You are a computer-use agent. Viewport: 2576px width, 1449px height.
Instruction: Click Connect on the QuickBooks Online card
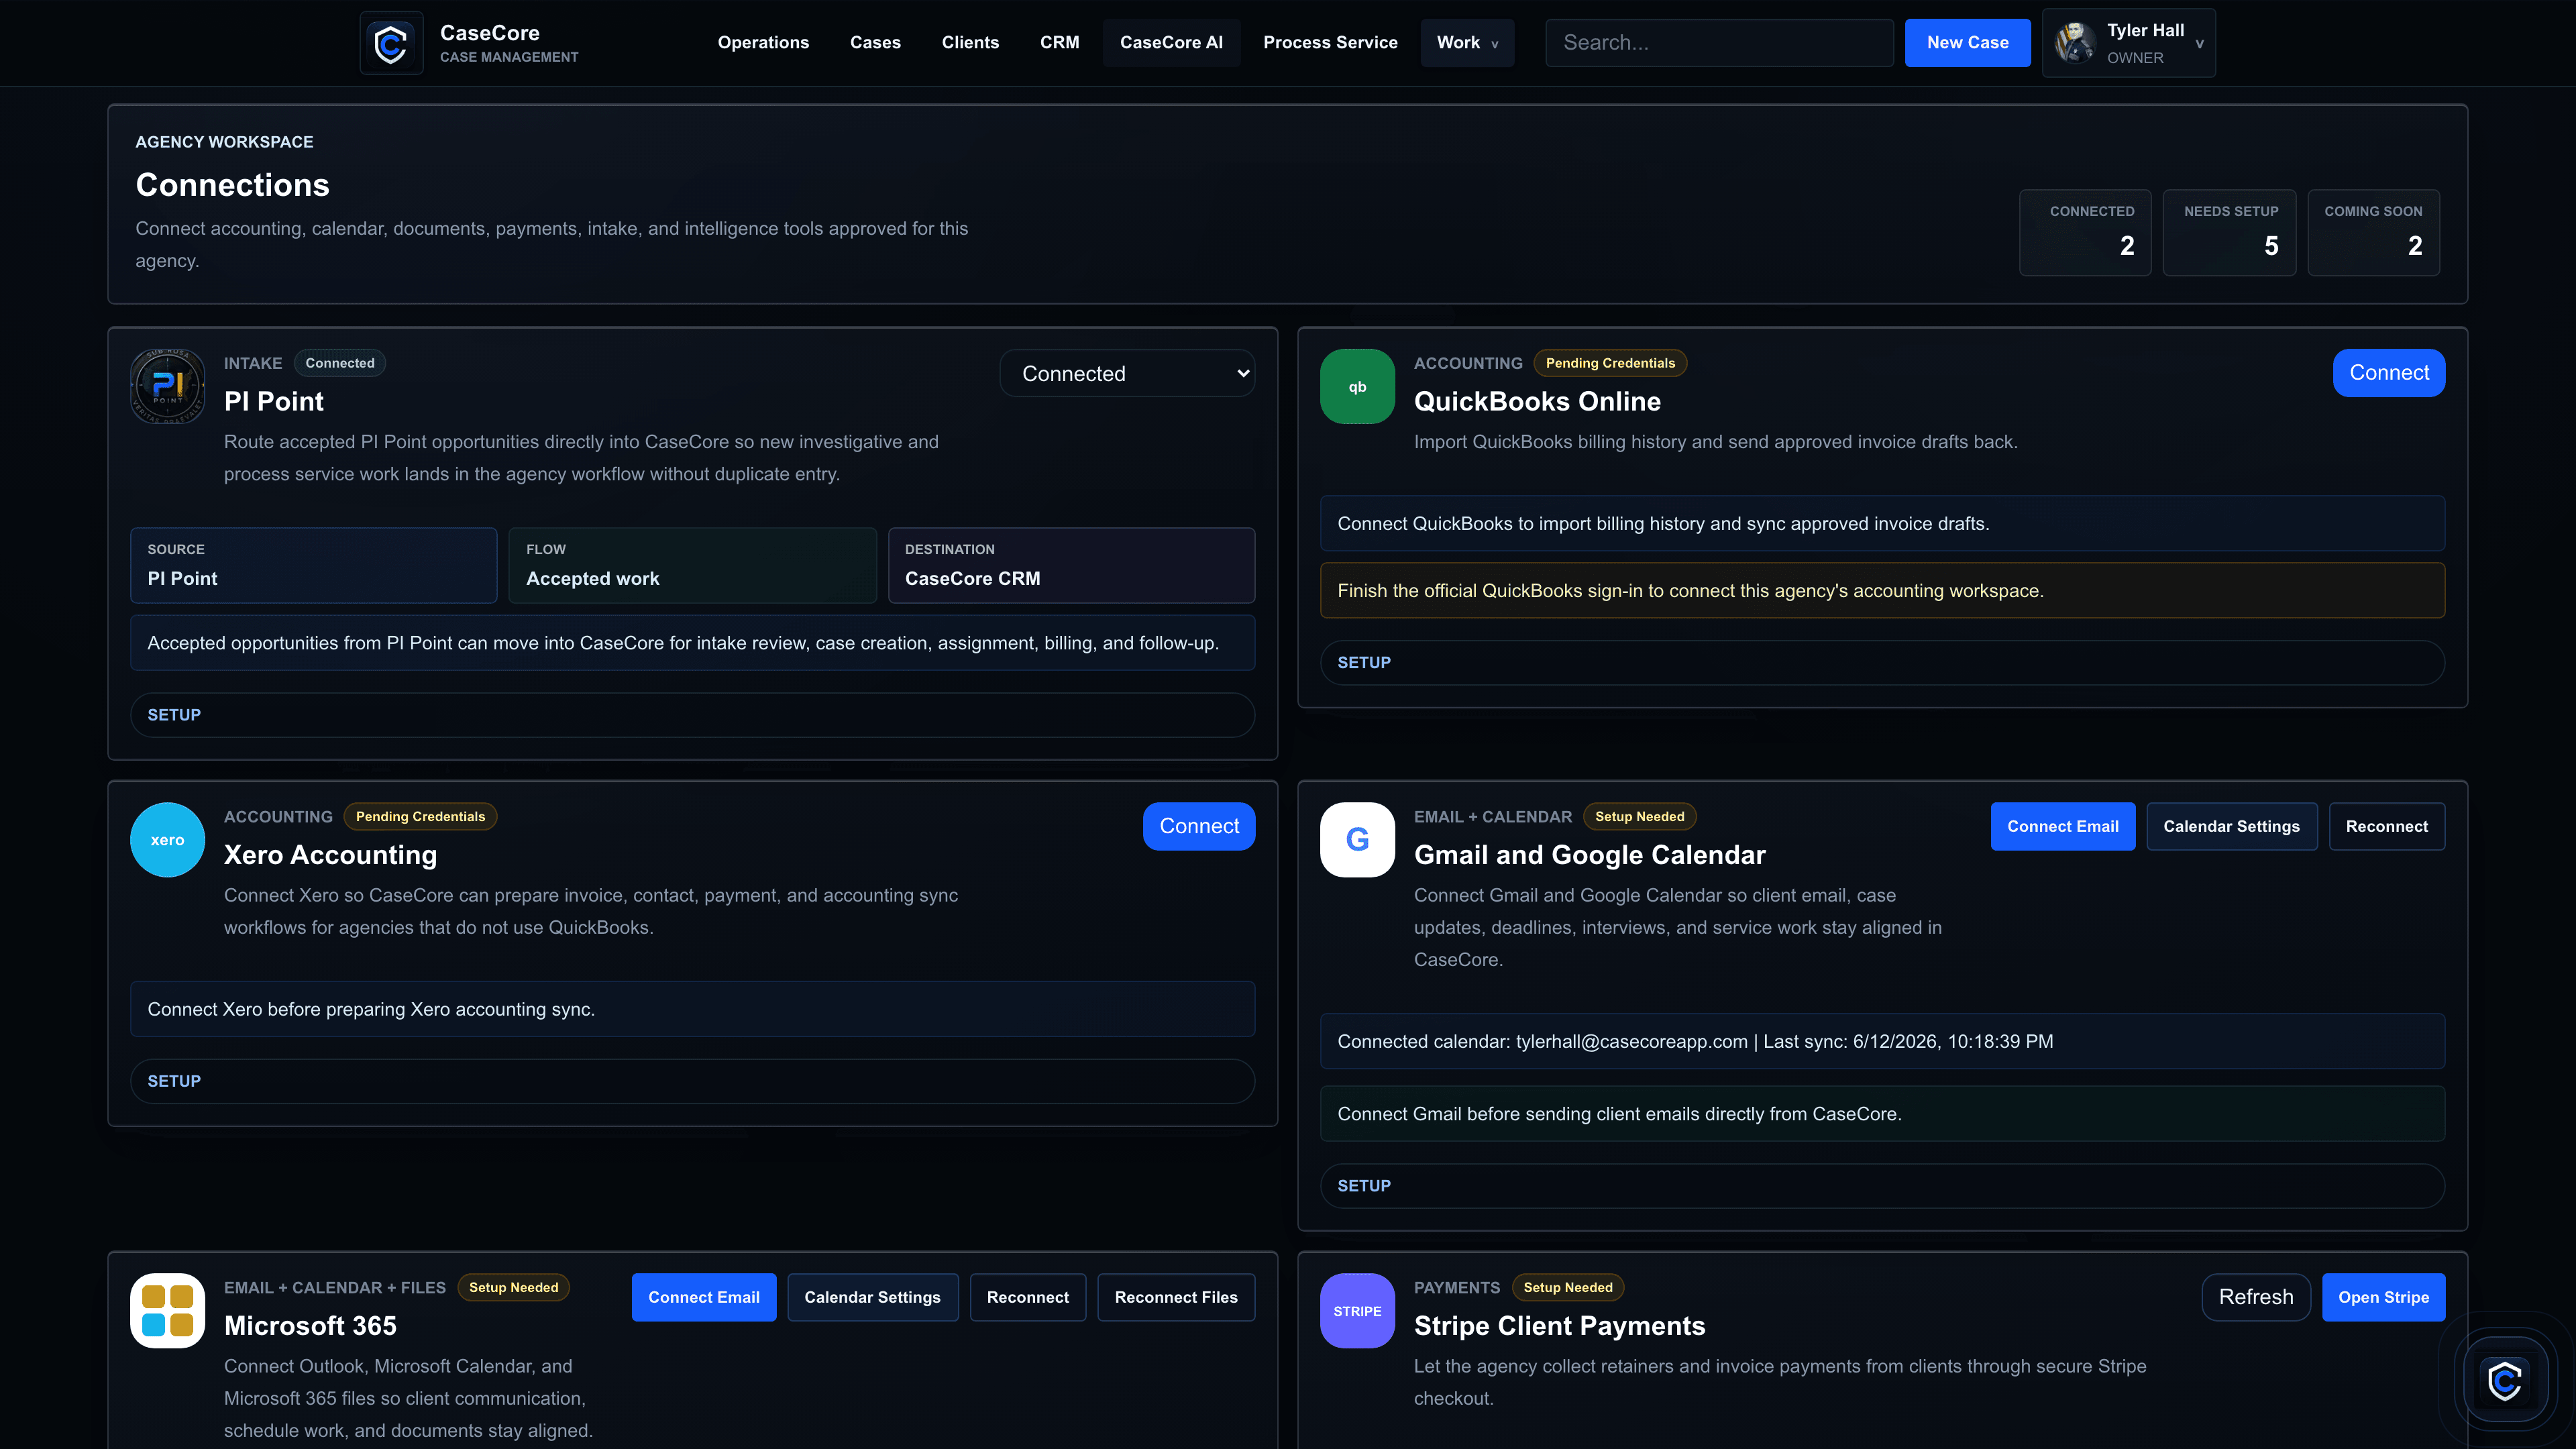(x=2389, y=373)
